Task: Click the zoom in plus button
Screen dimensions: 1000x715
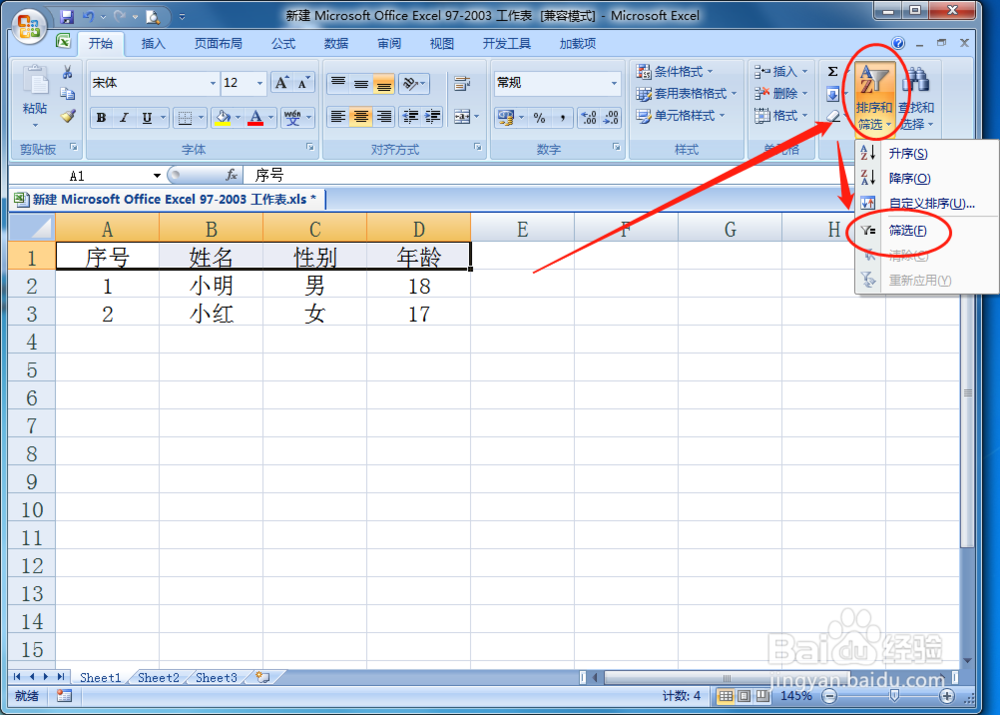Action: click(x=947, y=696)
